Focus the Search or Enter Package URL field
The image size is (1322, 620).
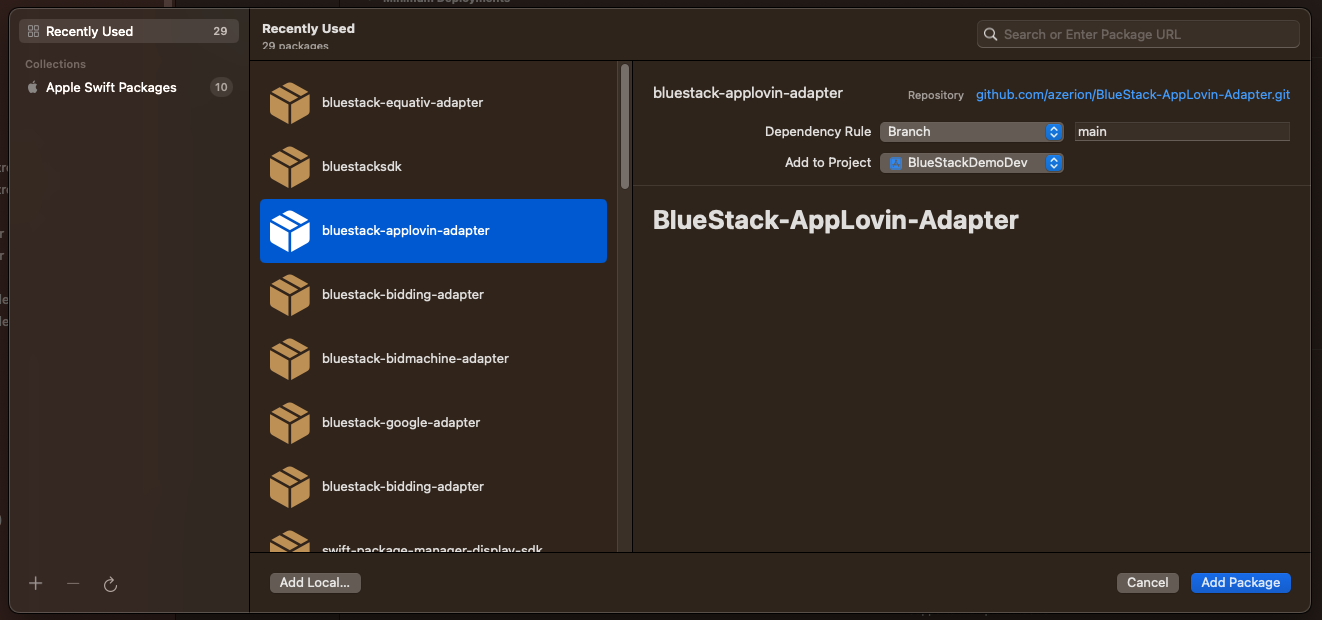click(1138, 34)
